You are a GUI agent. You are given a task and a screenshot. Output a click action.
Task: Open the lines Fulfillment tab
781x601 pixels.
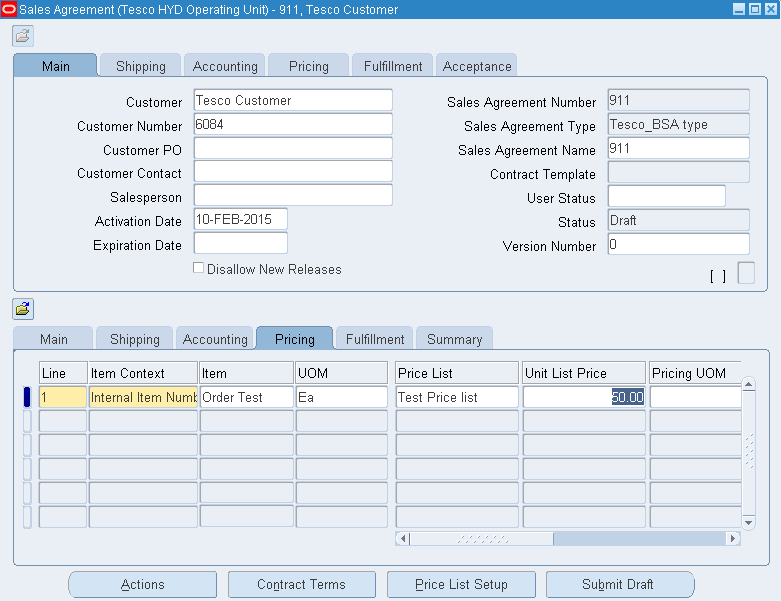pos(375,339)
